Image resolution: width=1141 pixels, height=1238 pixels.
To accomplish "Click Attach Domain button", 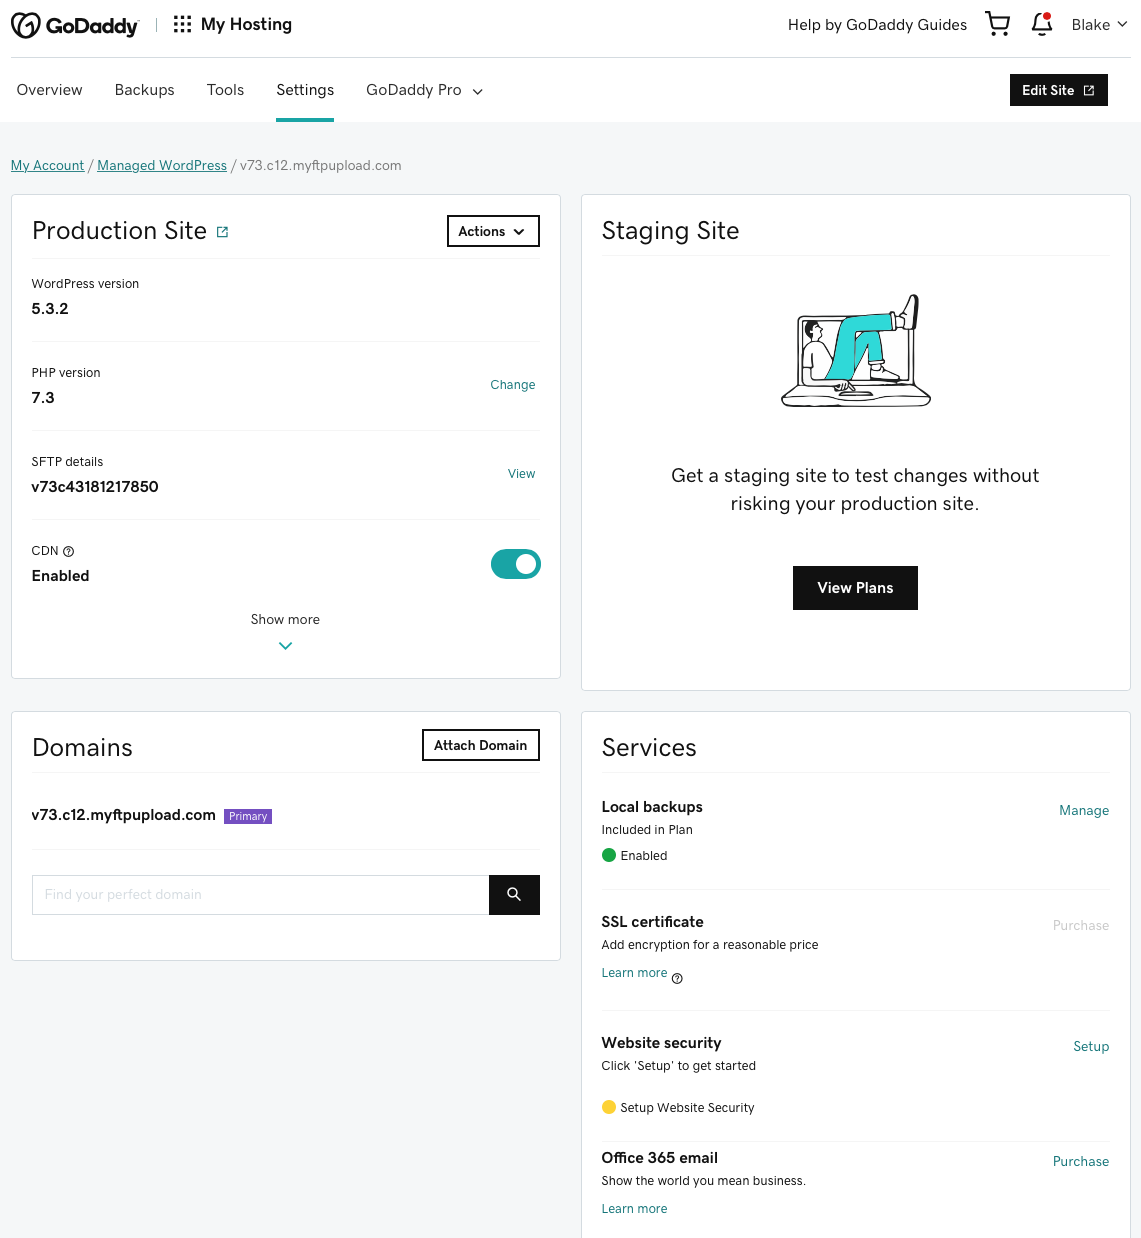I will (x=480, y=745).
